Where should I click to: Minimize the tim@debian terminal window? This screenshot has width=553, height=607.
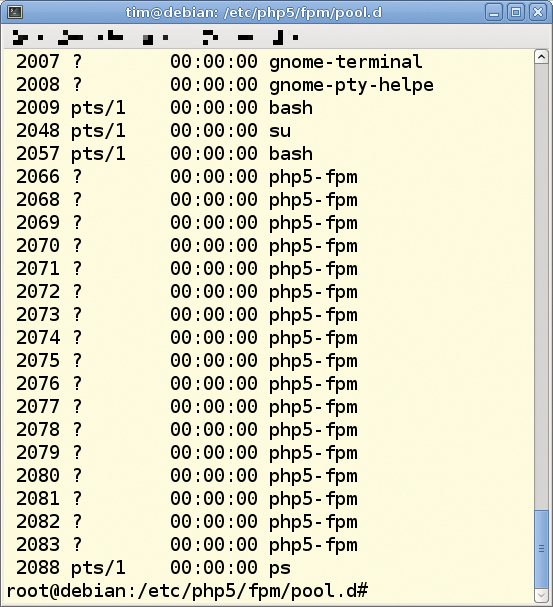(494, 12)
